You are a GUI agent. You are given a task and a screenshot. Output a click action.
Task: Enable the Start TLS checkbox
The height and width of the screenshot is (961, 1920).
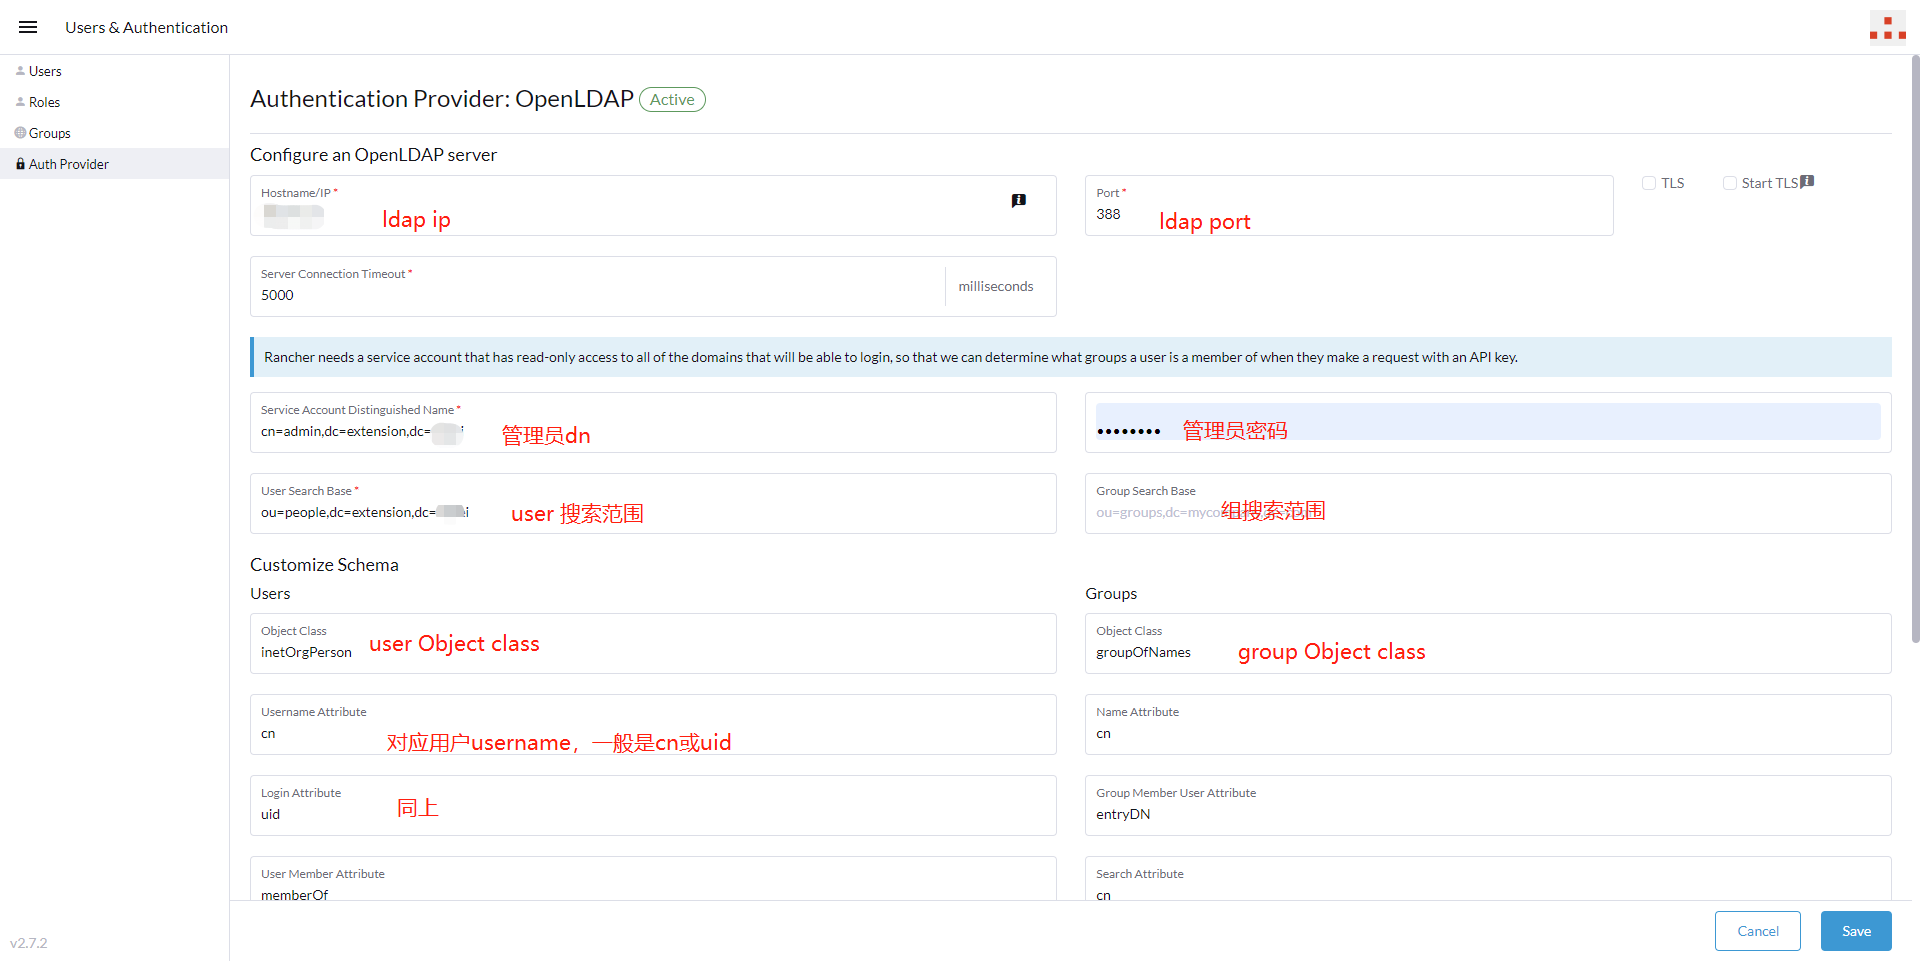point(1729,183)
